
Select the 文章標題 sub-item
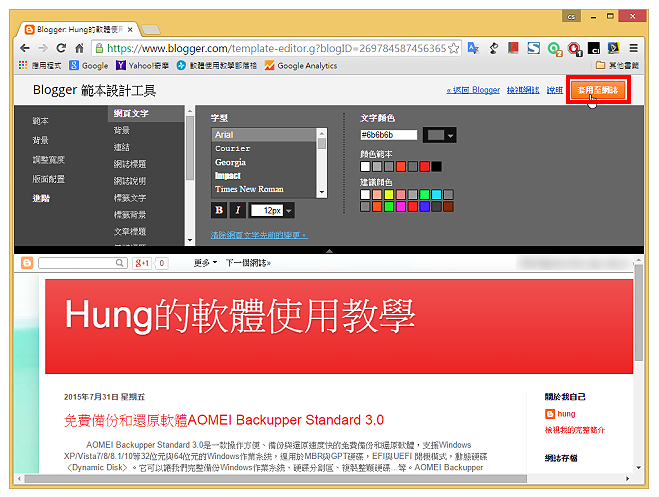130,231
